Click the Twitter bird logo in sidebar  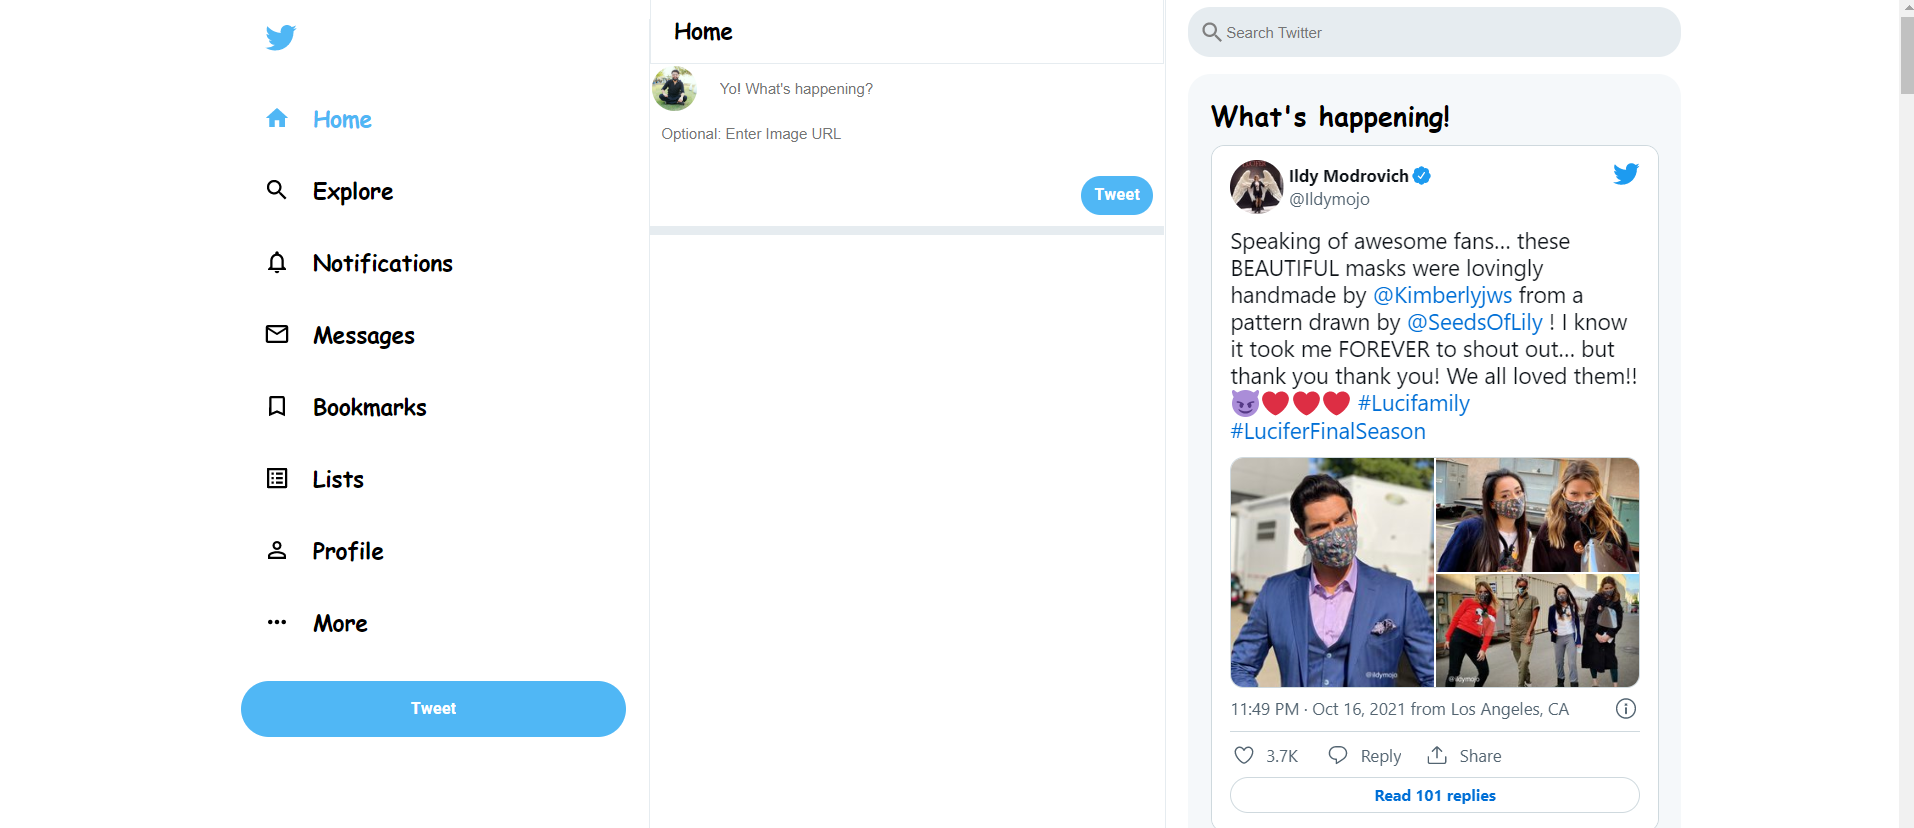(x=281, y=37)
